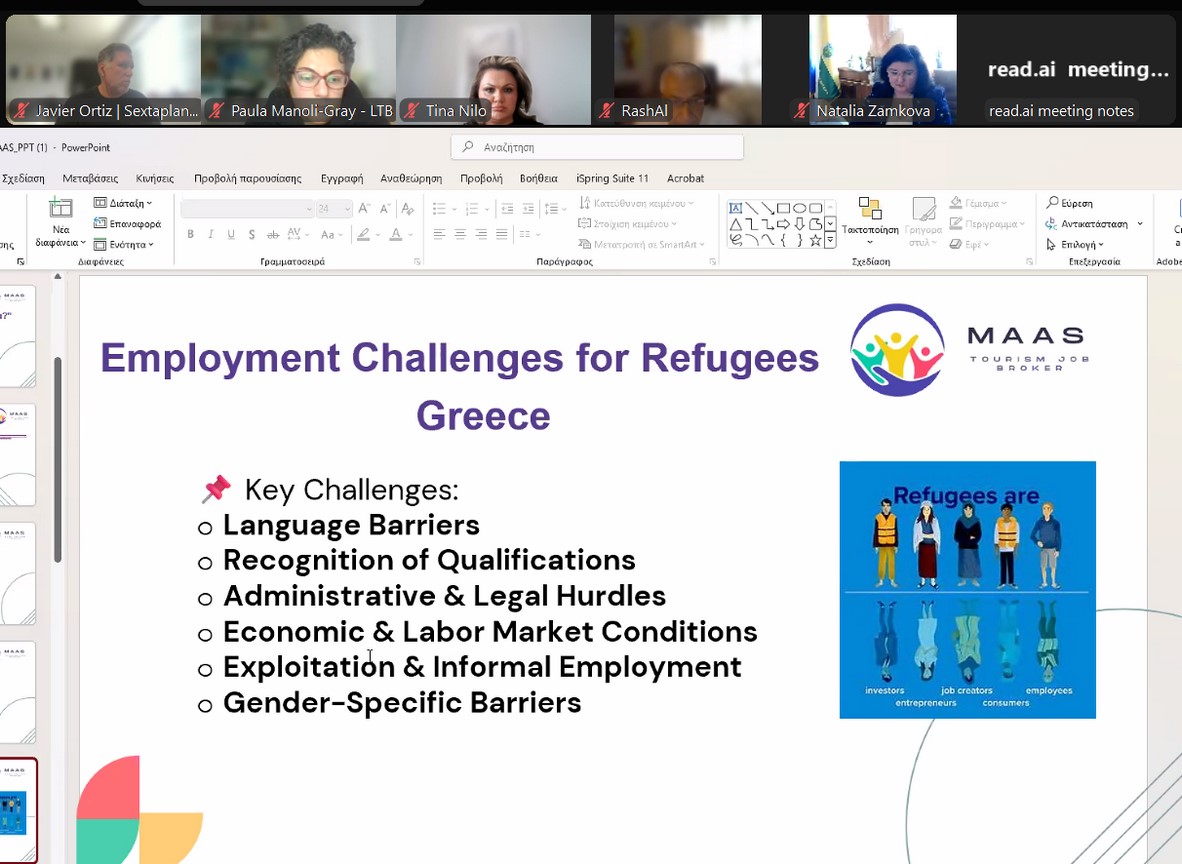Open the Layout (Διάταξη) dropdown
Image resolution: width=1182 pixels, height=864 pixels.
(124, 203)
